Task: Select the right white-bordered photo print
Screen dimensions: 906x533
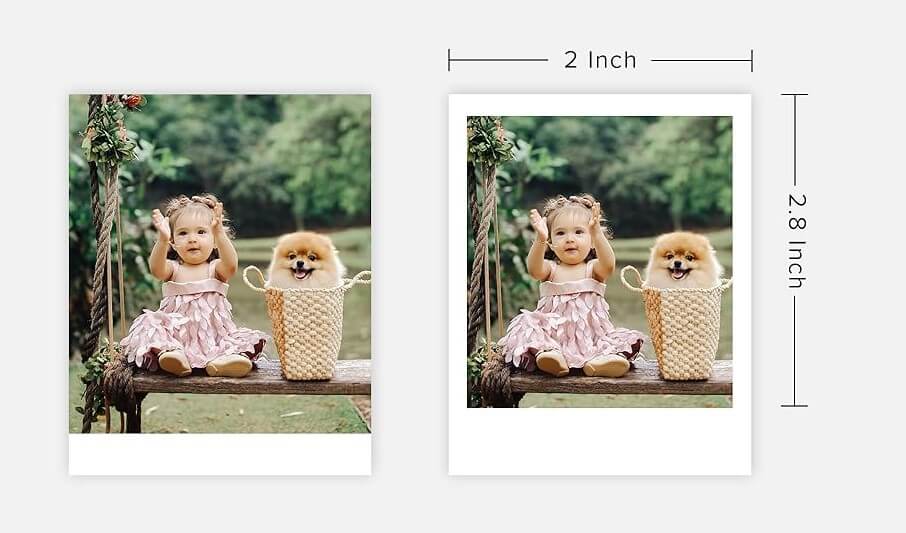Action: point(600,284)
